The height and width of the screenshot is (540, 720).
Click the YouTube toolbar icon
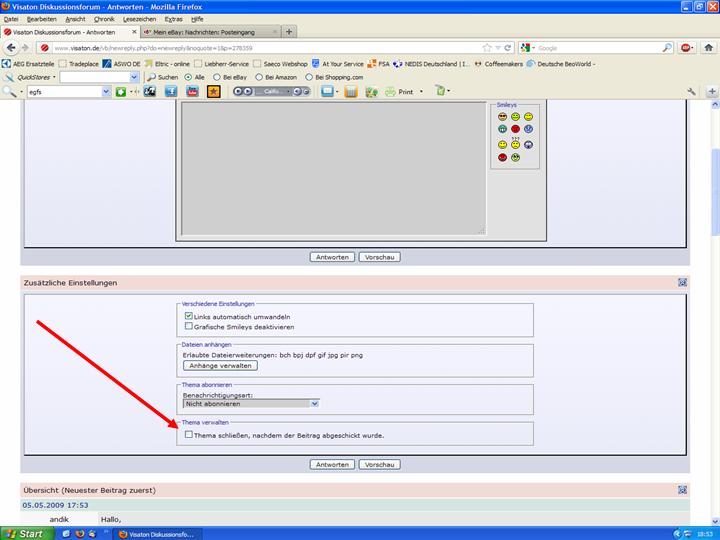point(192,91)
